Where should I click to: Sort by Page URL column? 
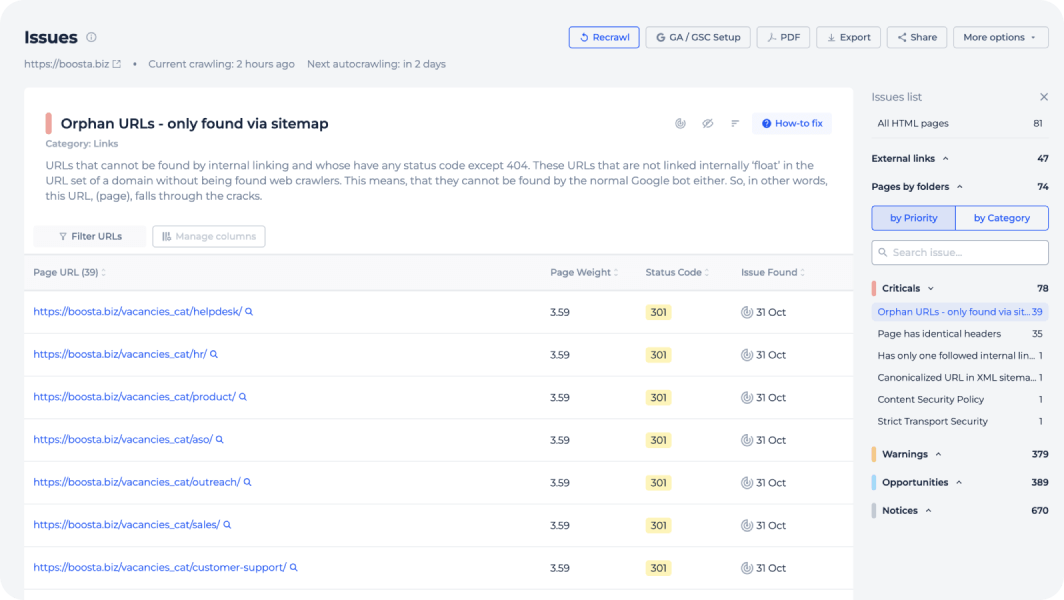pyautogui.click(x=69, y=272)
